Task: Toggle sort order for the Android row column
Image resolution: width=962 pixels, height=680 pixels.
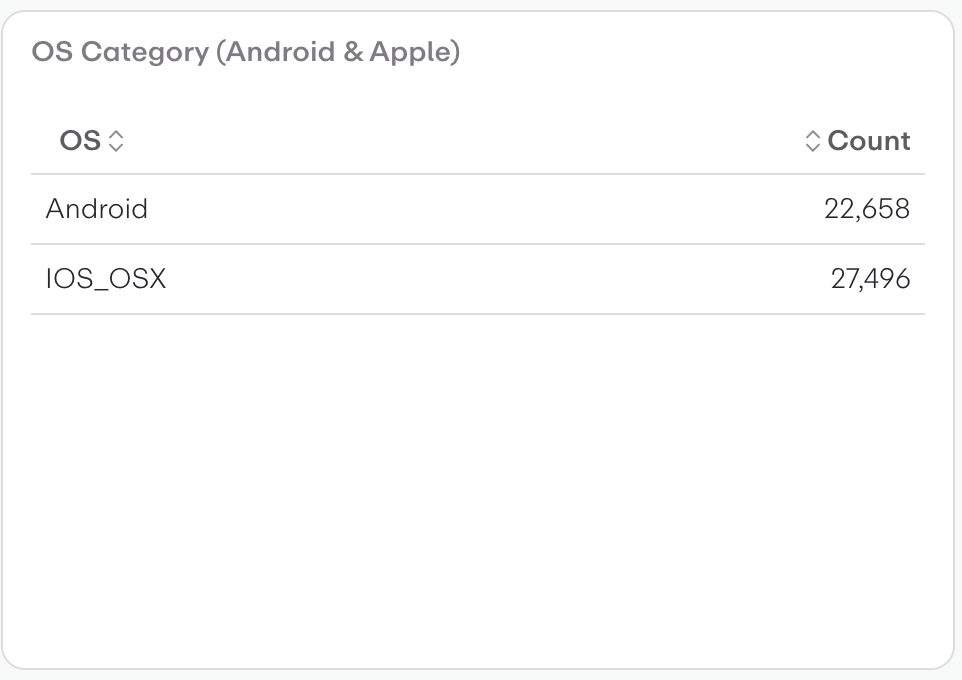Action: click(x=117, y=141)
